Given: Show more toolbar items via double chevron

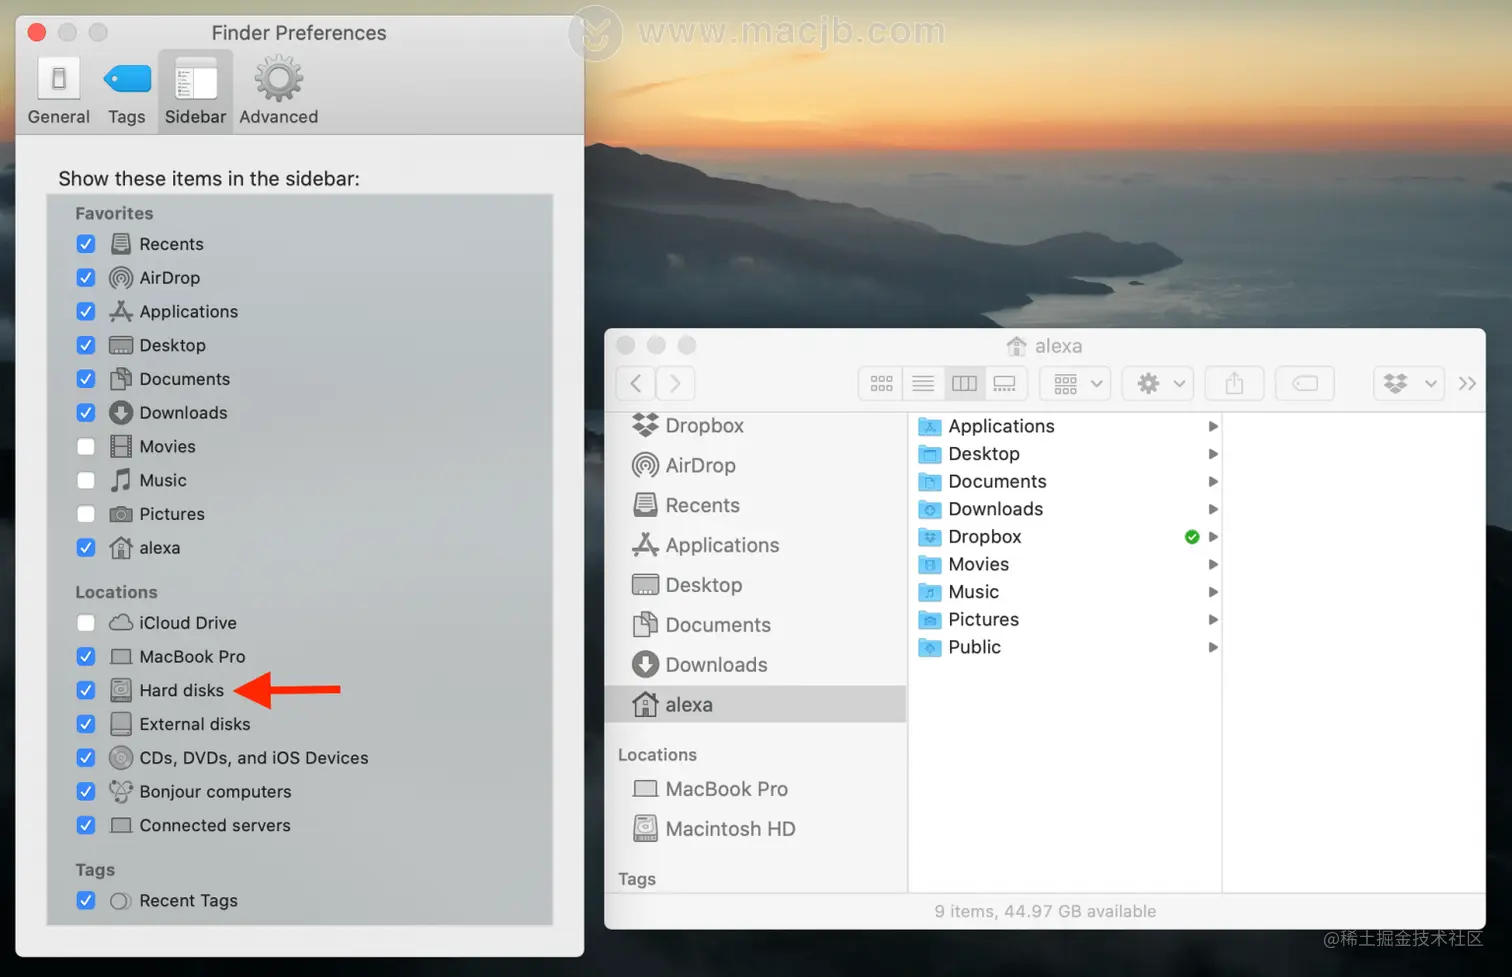Looking at the screenshot, I should click(x=1467, y=384).
